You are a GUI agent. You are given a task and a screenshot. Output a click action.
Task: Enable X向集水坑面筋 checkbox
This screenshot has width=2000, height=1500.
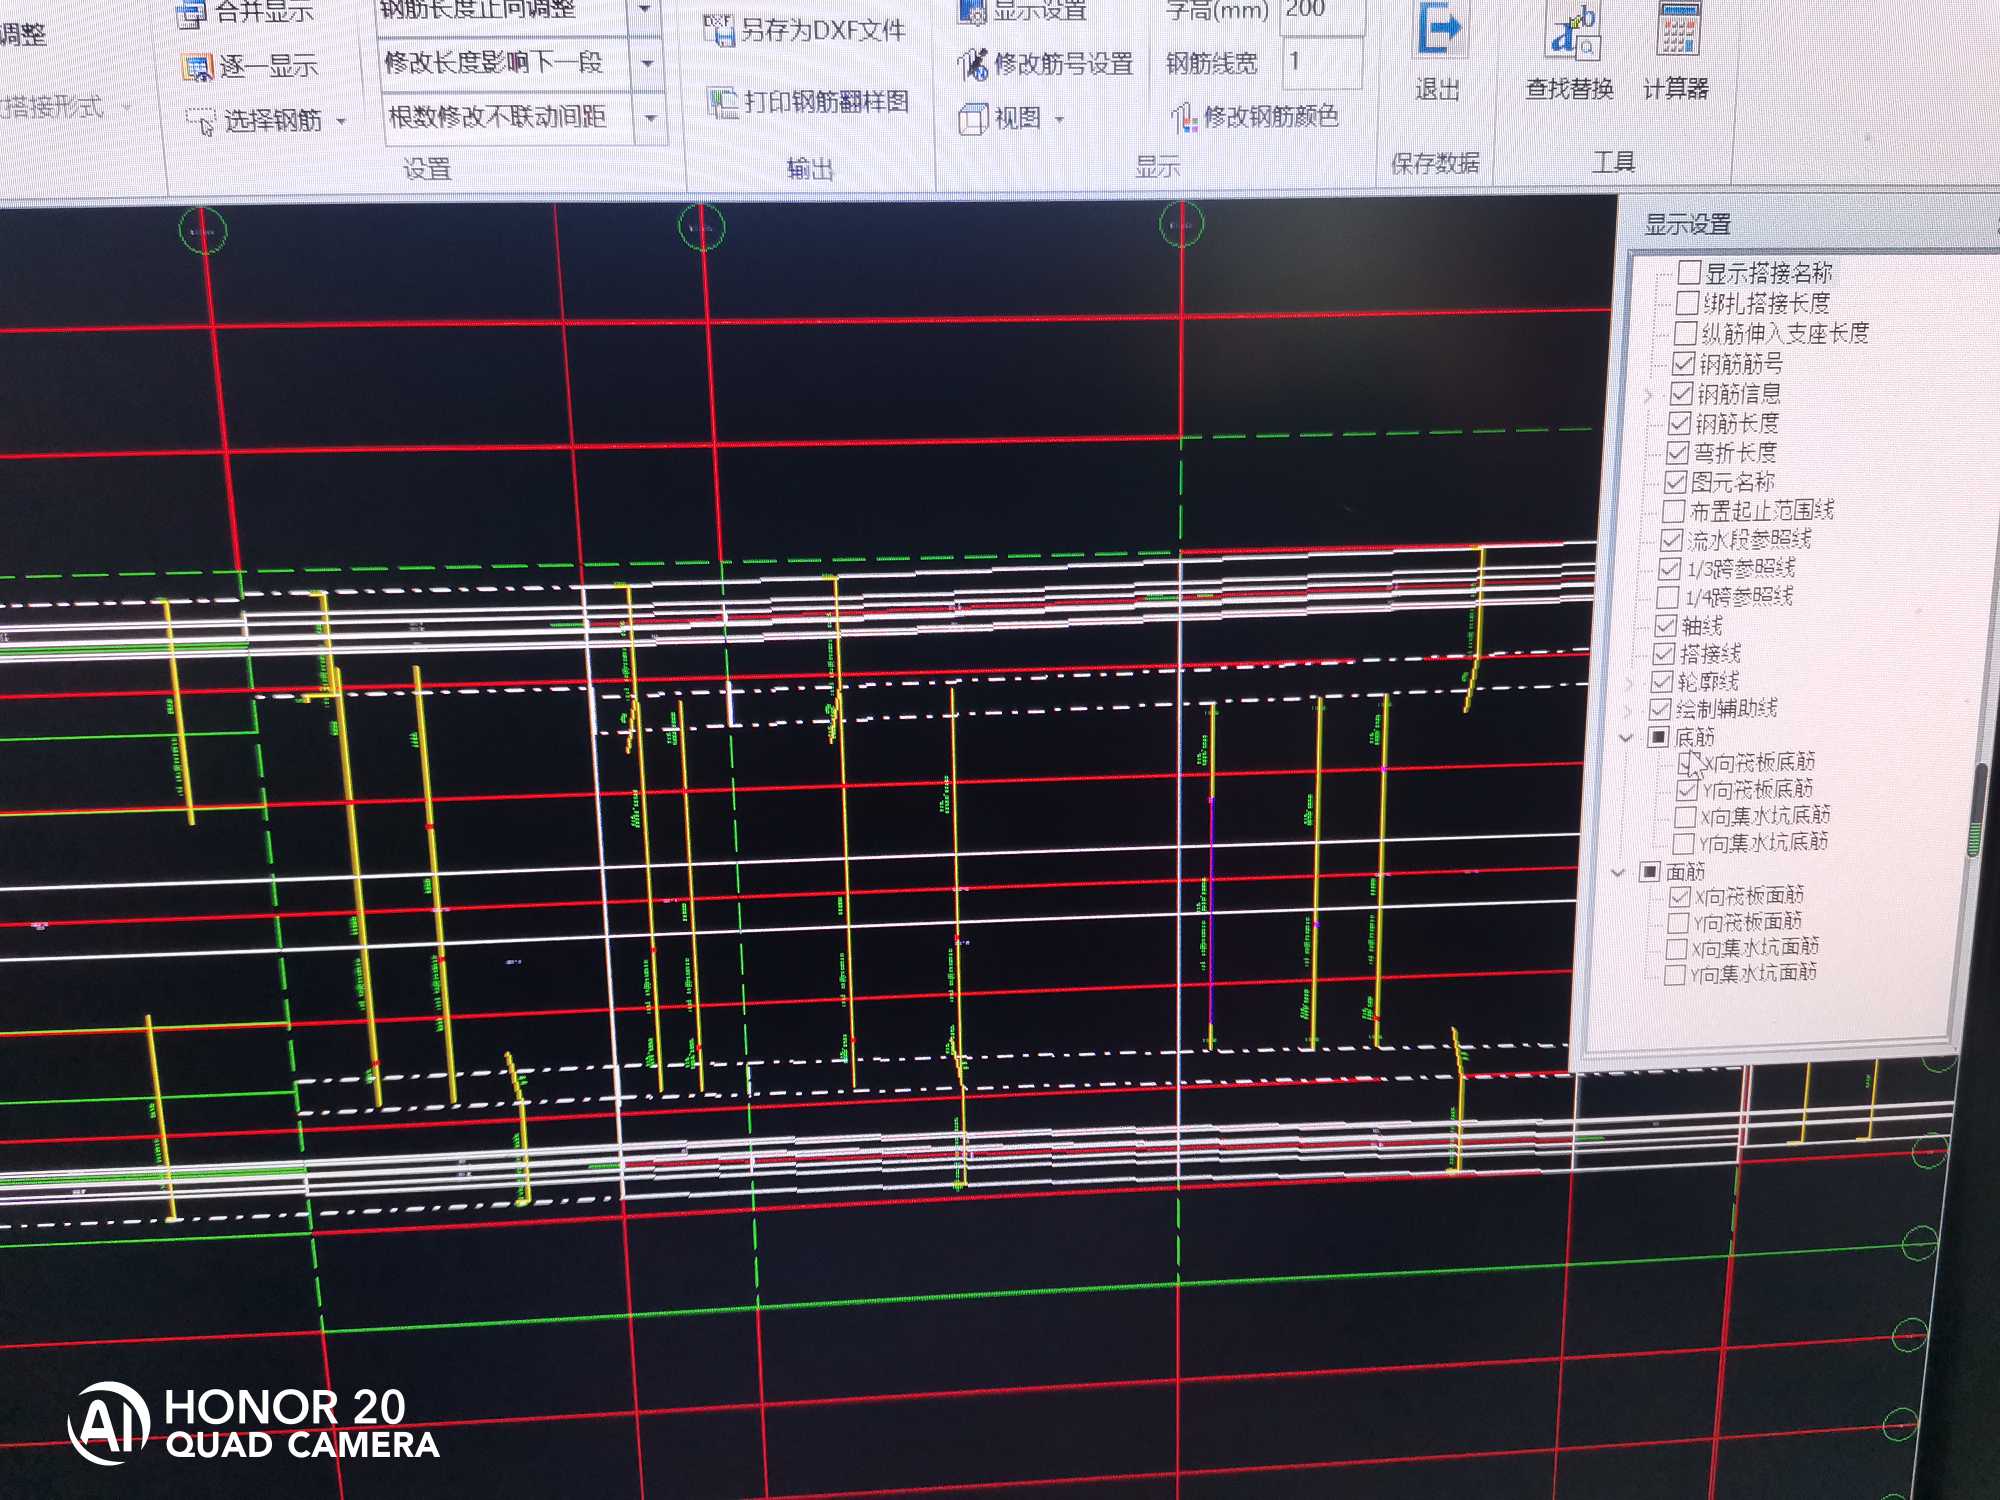coord(1676,949)
